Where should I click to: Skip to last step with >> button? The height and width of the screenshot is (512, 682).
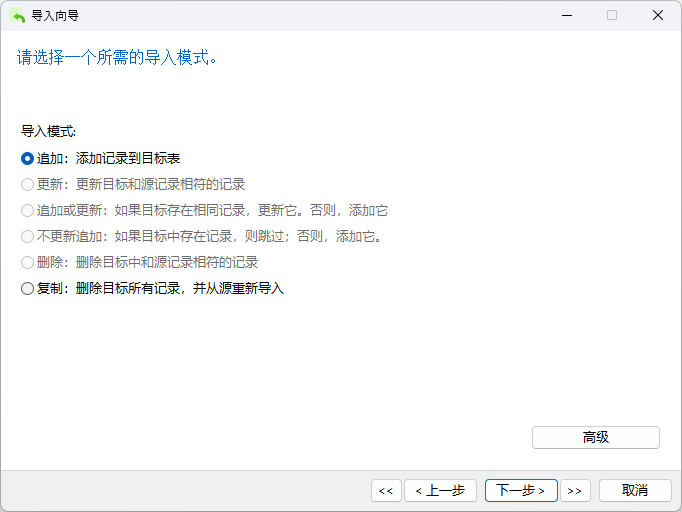pyautogui.click(x=573, y=490)
